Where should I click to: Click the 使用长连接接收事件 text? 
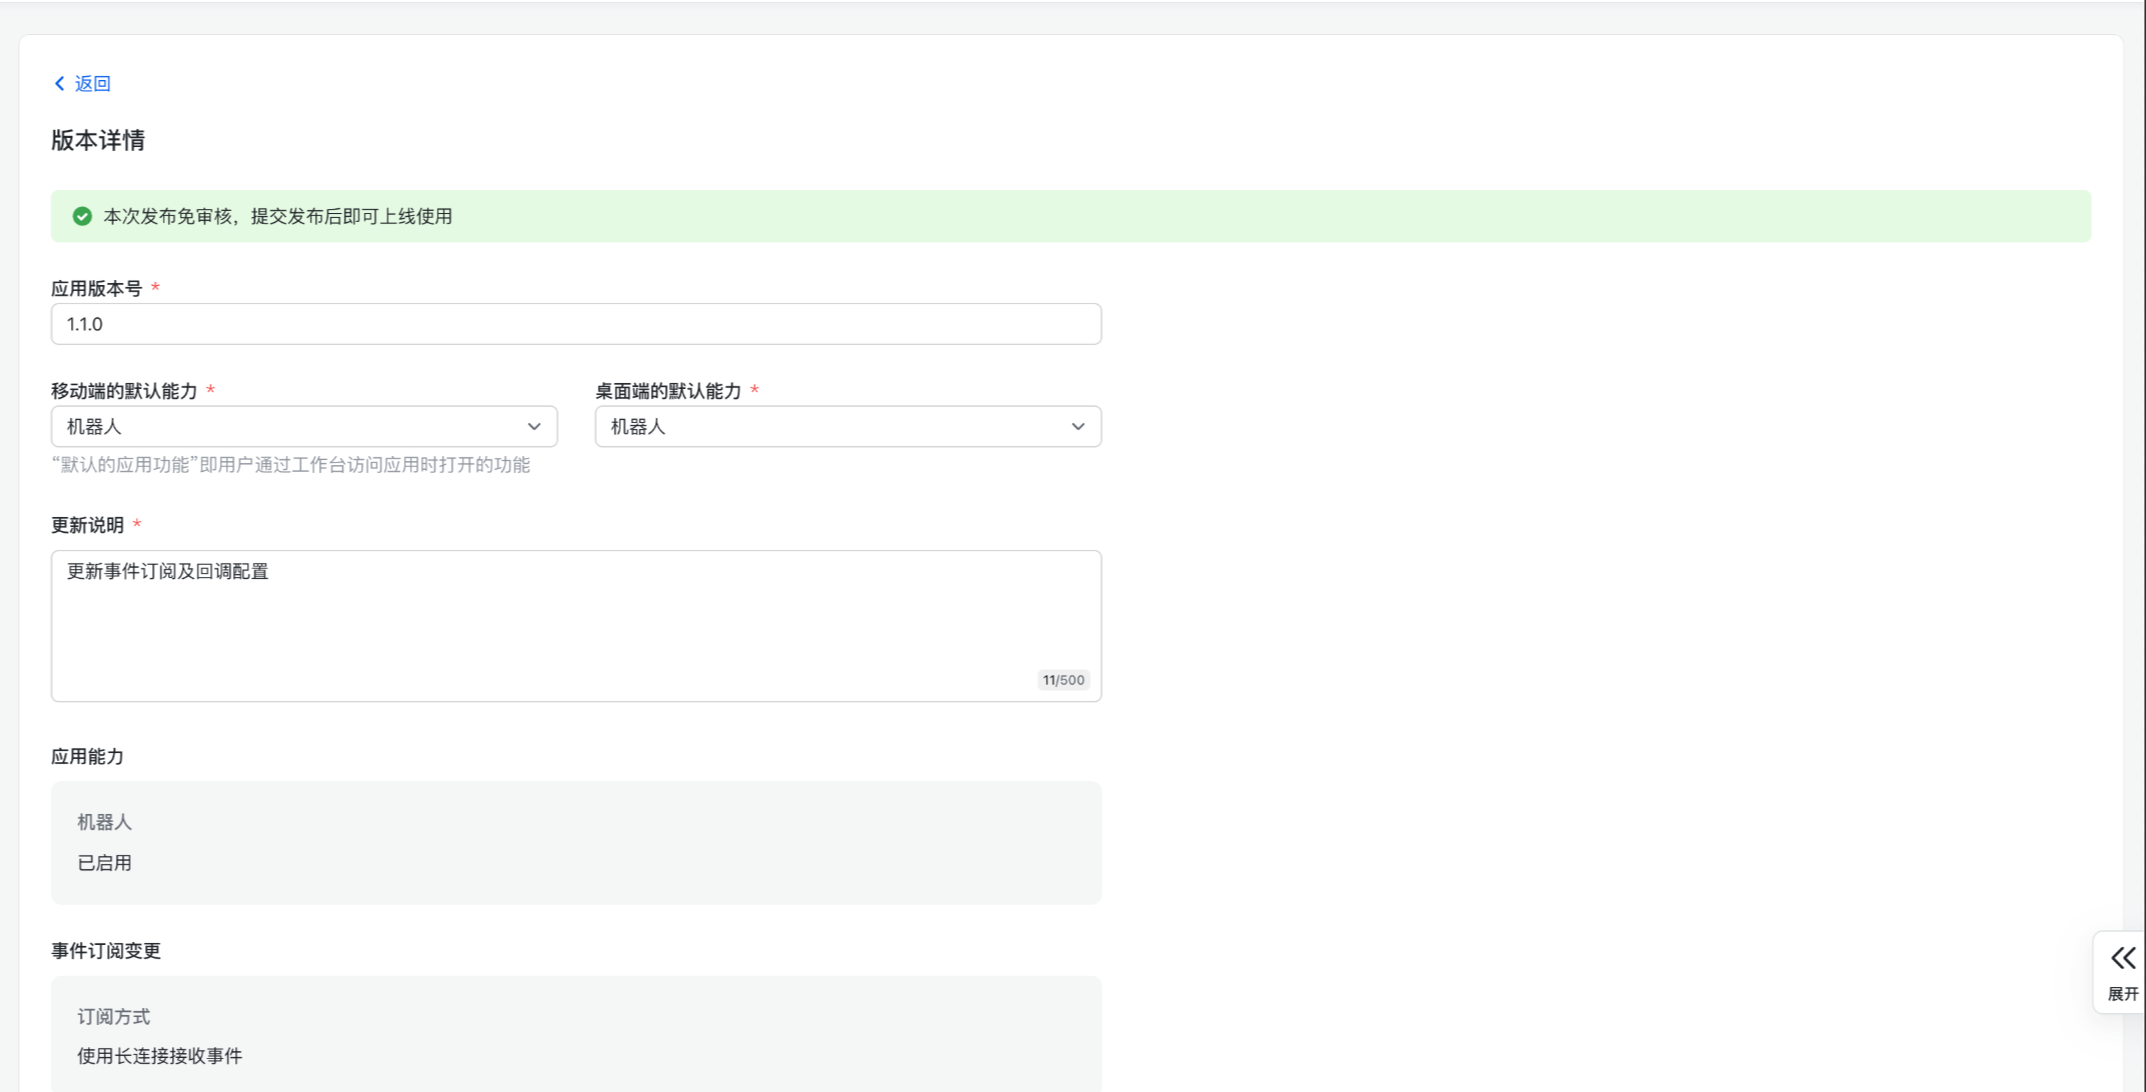click(x=160, y=1056)
